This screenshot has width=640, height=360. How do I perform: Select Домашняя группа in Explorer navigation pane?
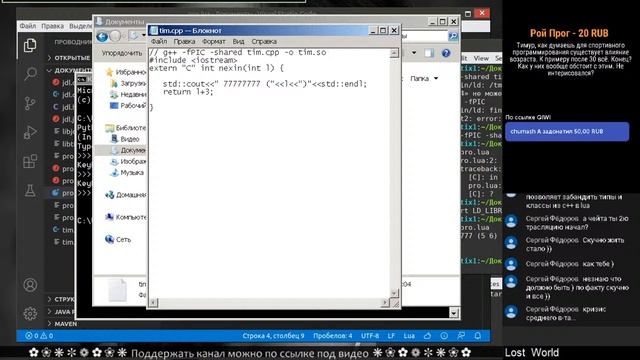coord(126,195)
